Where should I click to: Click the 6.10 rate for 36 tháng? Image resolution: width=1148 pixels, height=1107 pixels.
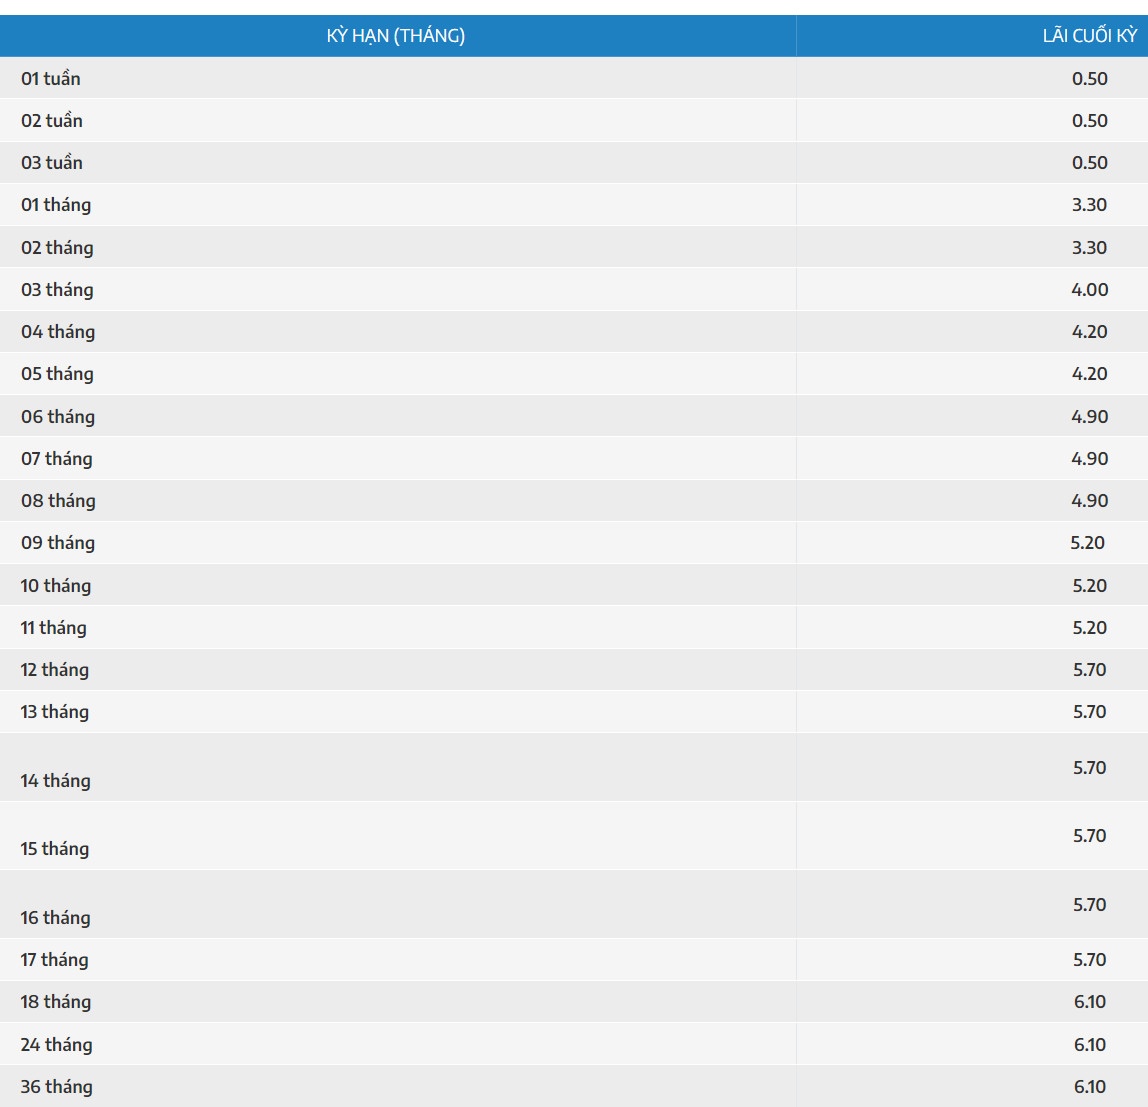[1089, 1087]
